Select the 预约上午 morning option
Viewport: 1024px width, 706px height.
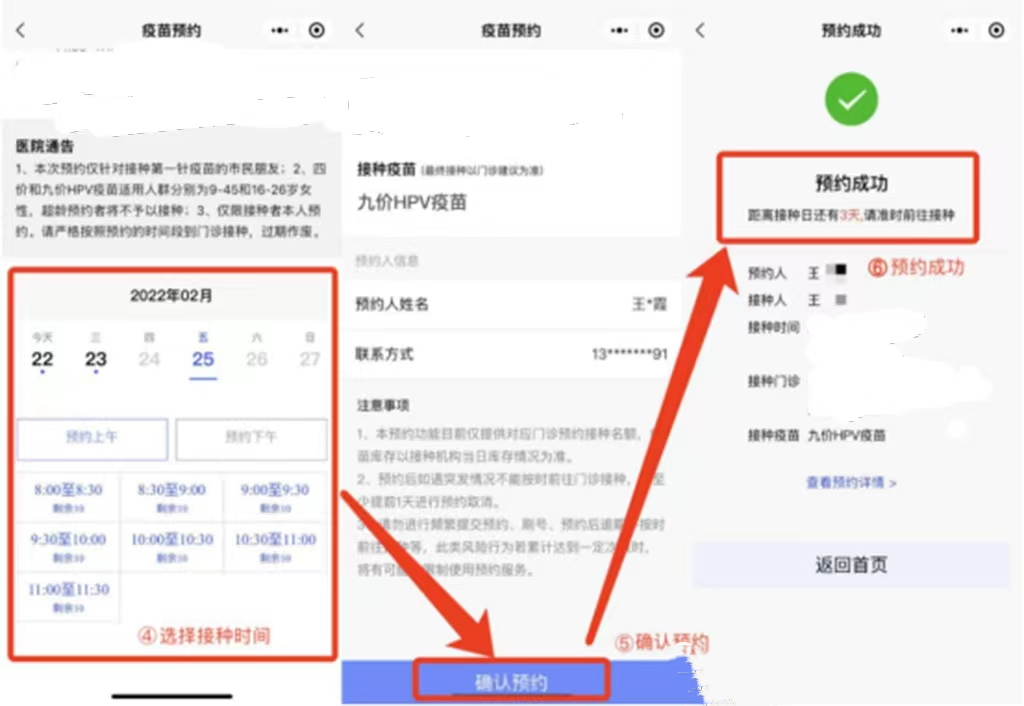point(92,438)
